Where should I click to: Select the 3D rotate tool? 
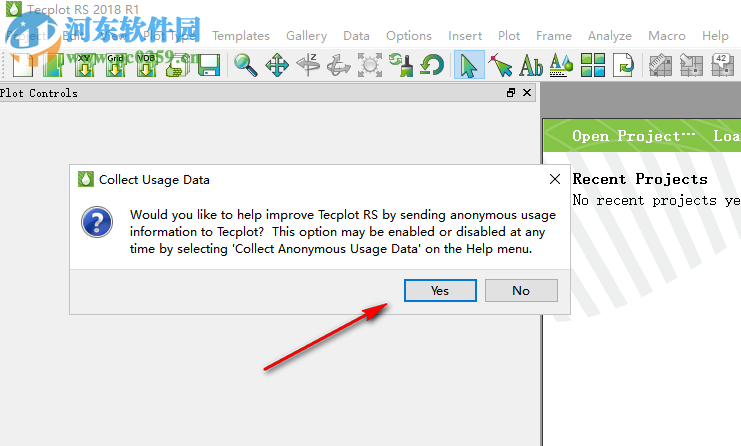pyautogui.click(x=339, y=65)
